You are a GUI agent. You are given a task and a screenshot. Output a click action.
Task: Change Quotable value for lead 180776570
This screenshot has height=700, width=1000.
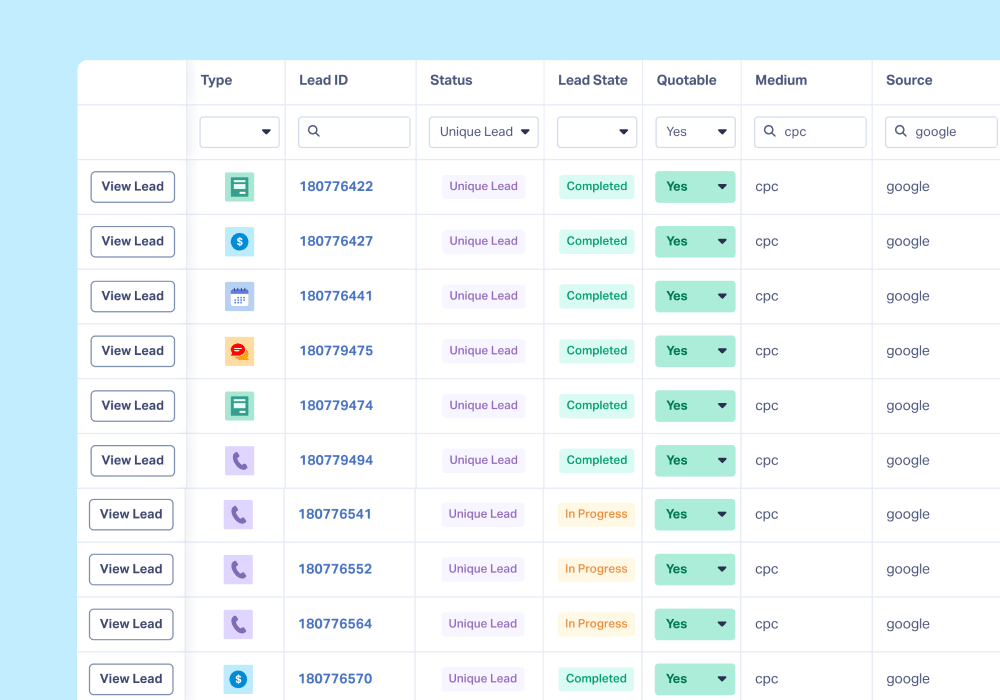695,679
